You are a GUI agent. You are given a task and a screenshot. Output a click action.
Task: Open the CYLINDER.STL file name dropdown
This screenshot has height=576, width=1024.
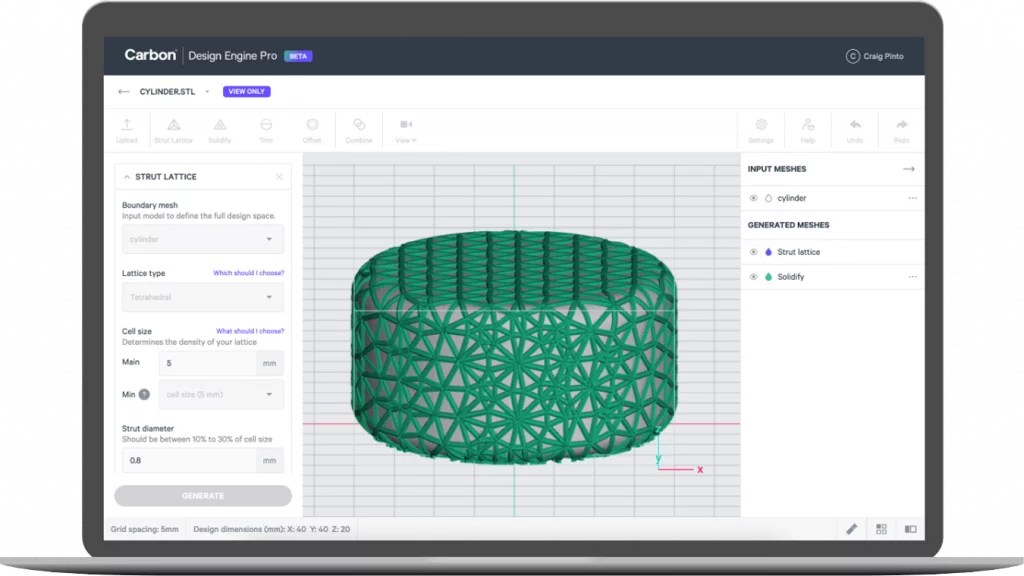(x=207, y=91)
